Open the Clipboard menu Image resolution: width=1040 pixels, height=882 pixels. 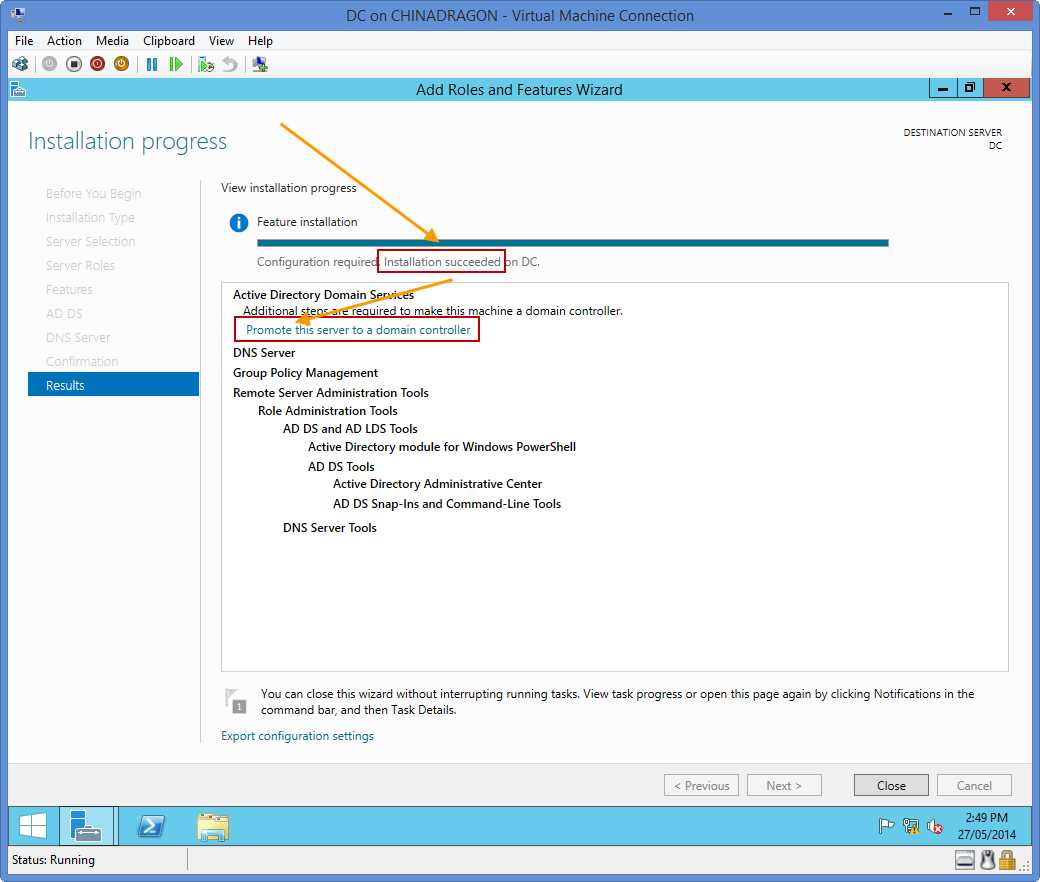[x=169, y=41]
